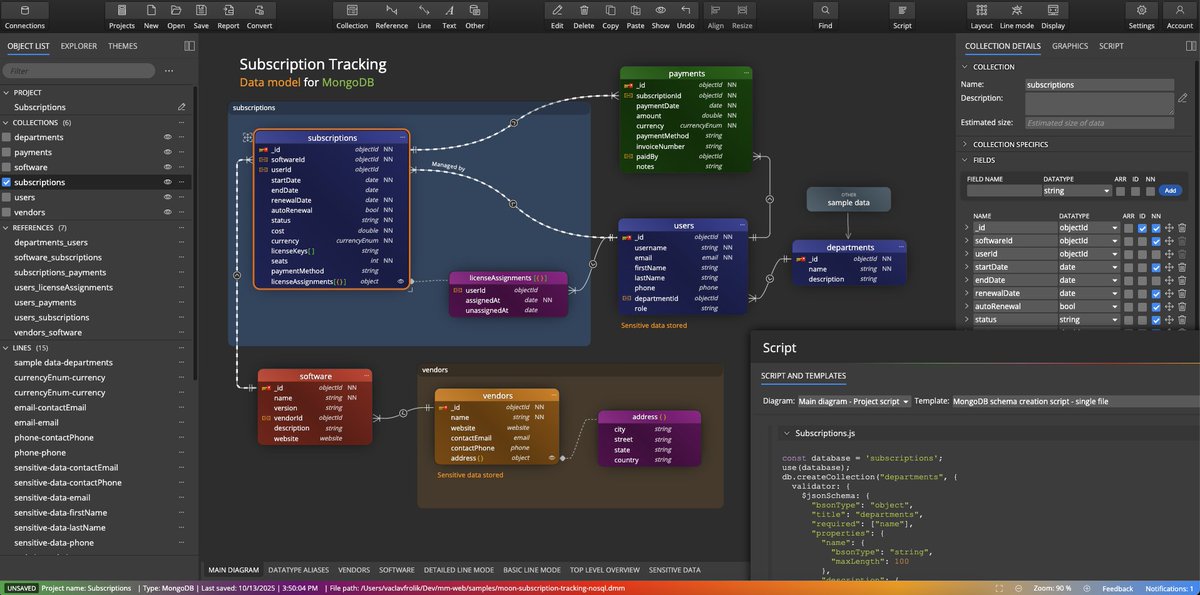Collapse the Subscriptions.js script section
Screen dimensions: 1200x595
tap(785, 434)
